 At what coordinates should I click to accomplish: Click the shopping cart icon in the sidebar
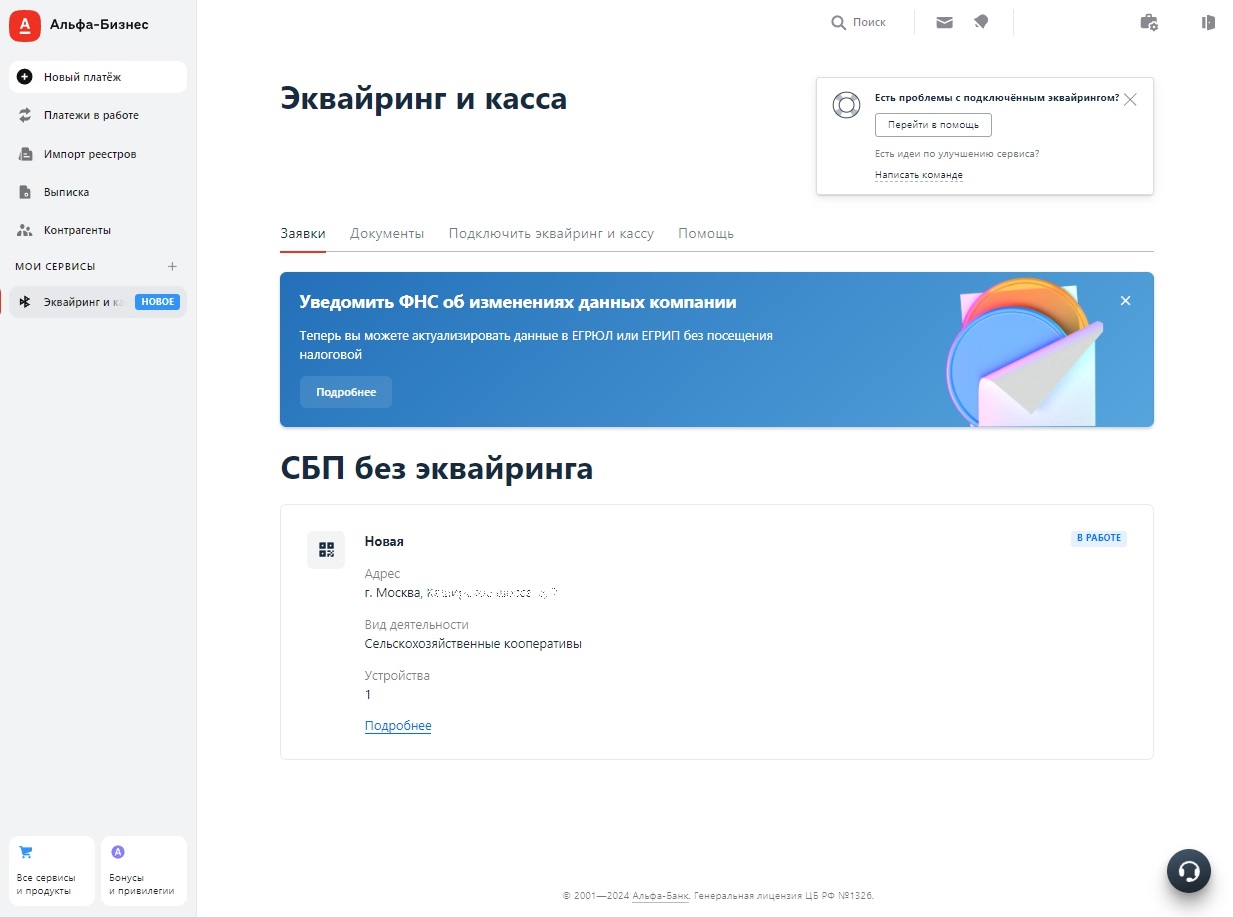coord(26,852)
